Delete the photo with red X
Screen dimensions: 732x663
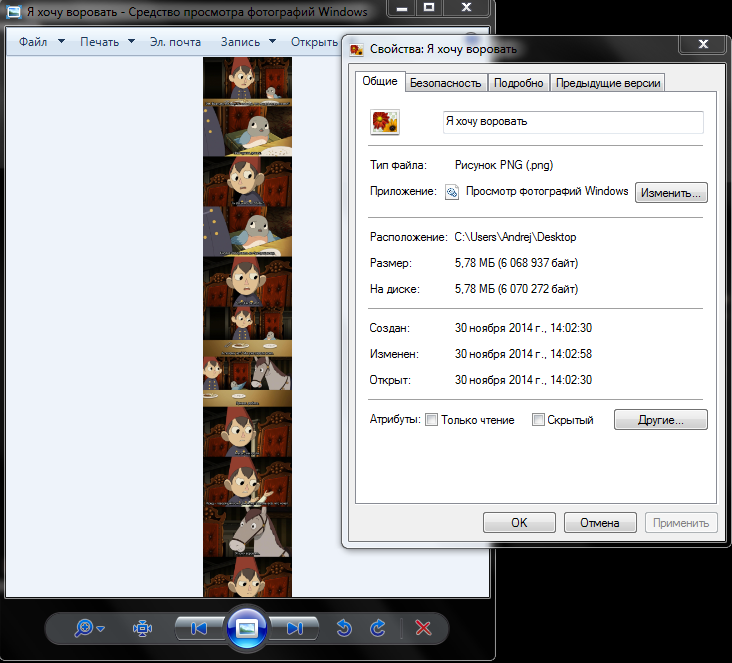pos(423,628)
